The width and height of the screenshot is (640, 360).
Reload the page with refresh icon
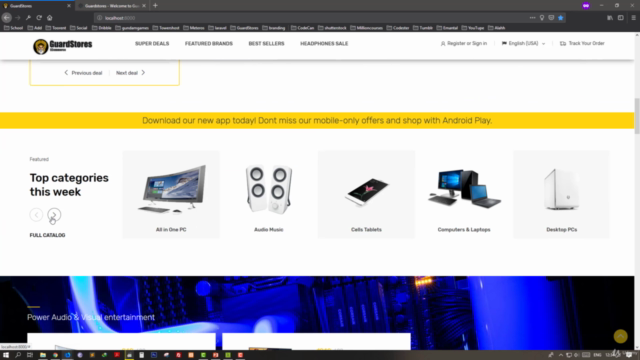[x=39, y=18]
